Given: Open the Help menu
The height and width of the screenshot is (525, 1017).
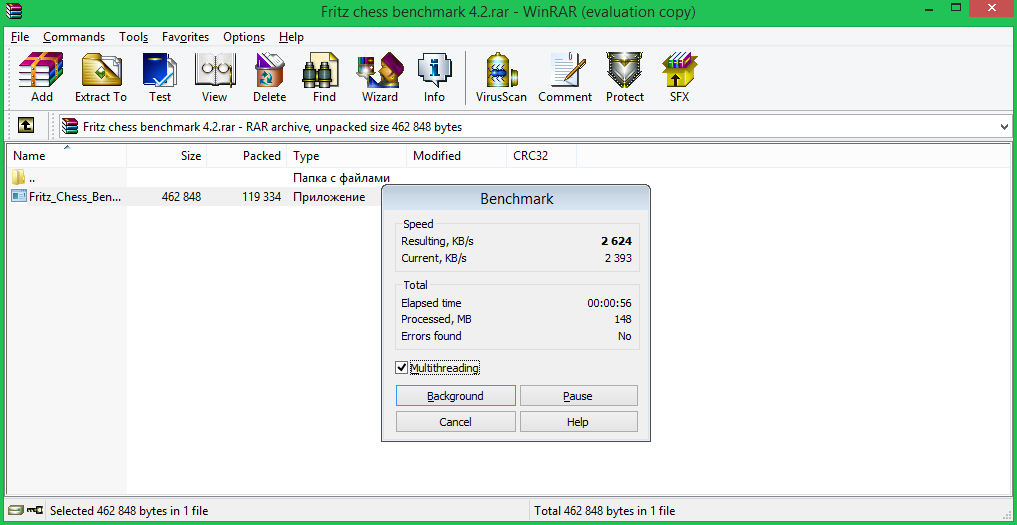Looking at the screenshot, I should [x=291, y=37].
